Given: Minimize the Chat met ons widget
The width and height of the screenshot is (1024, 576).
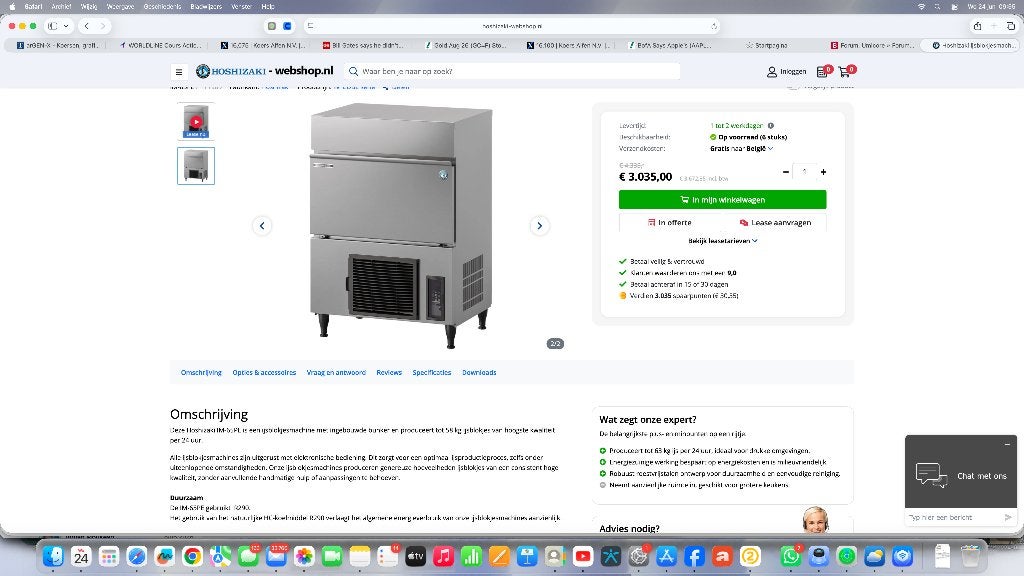Looking at the screenshot, I should click(x=1007, y=444).
